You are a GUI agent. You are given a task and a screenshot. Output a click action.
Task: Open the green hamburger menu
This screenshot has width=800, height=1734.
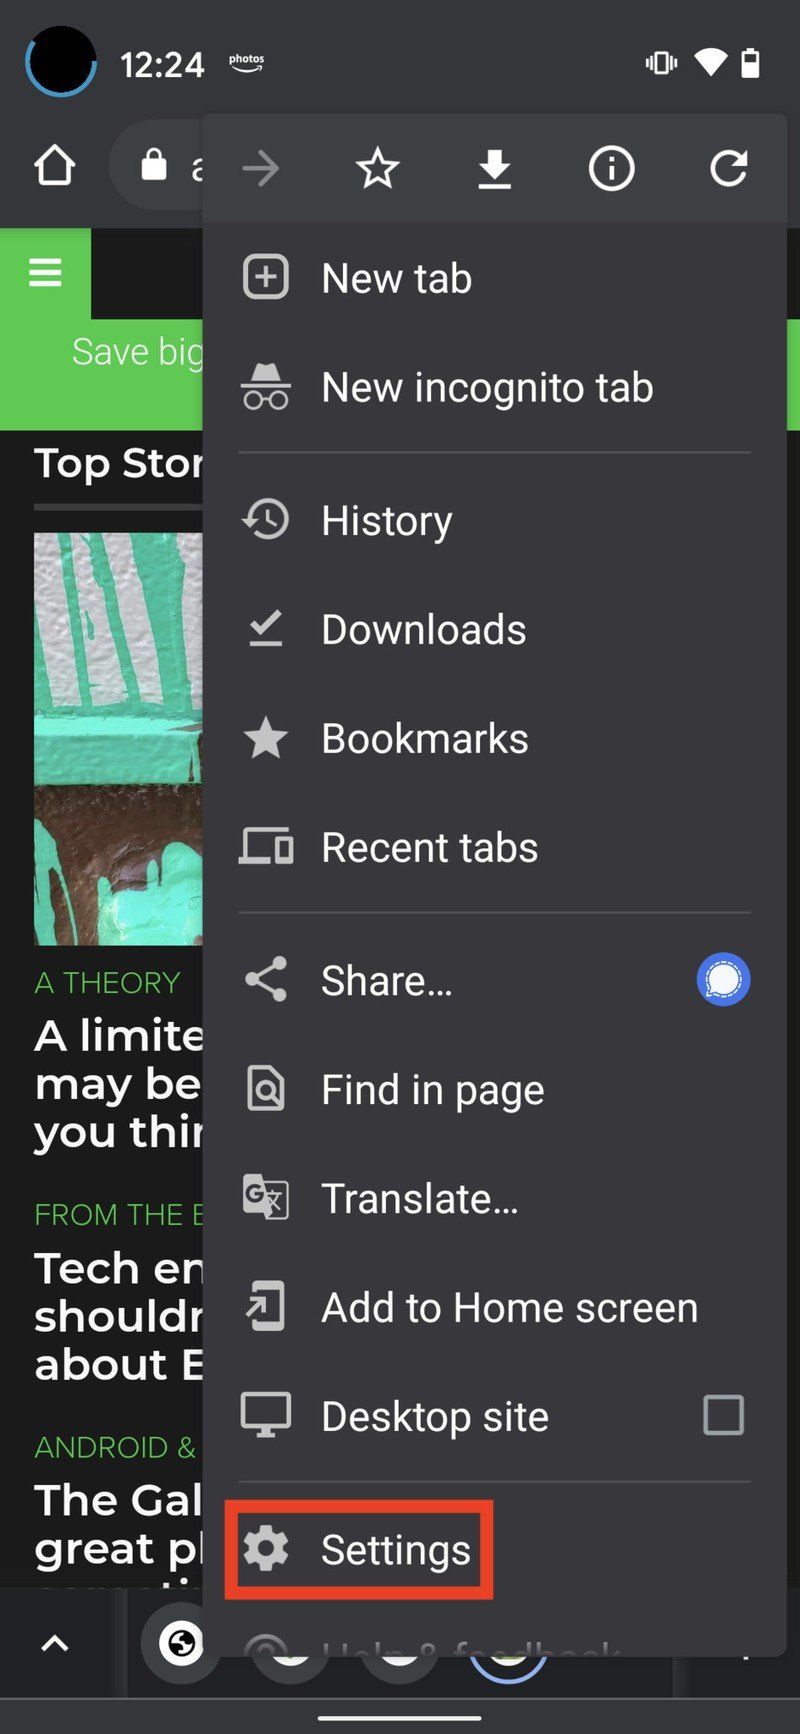coord(45,272)
